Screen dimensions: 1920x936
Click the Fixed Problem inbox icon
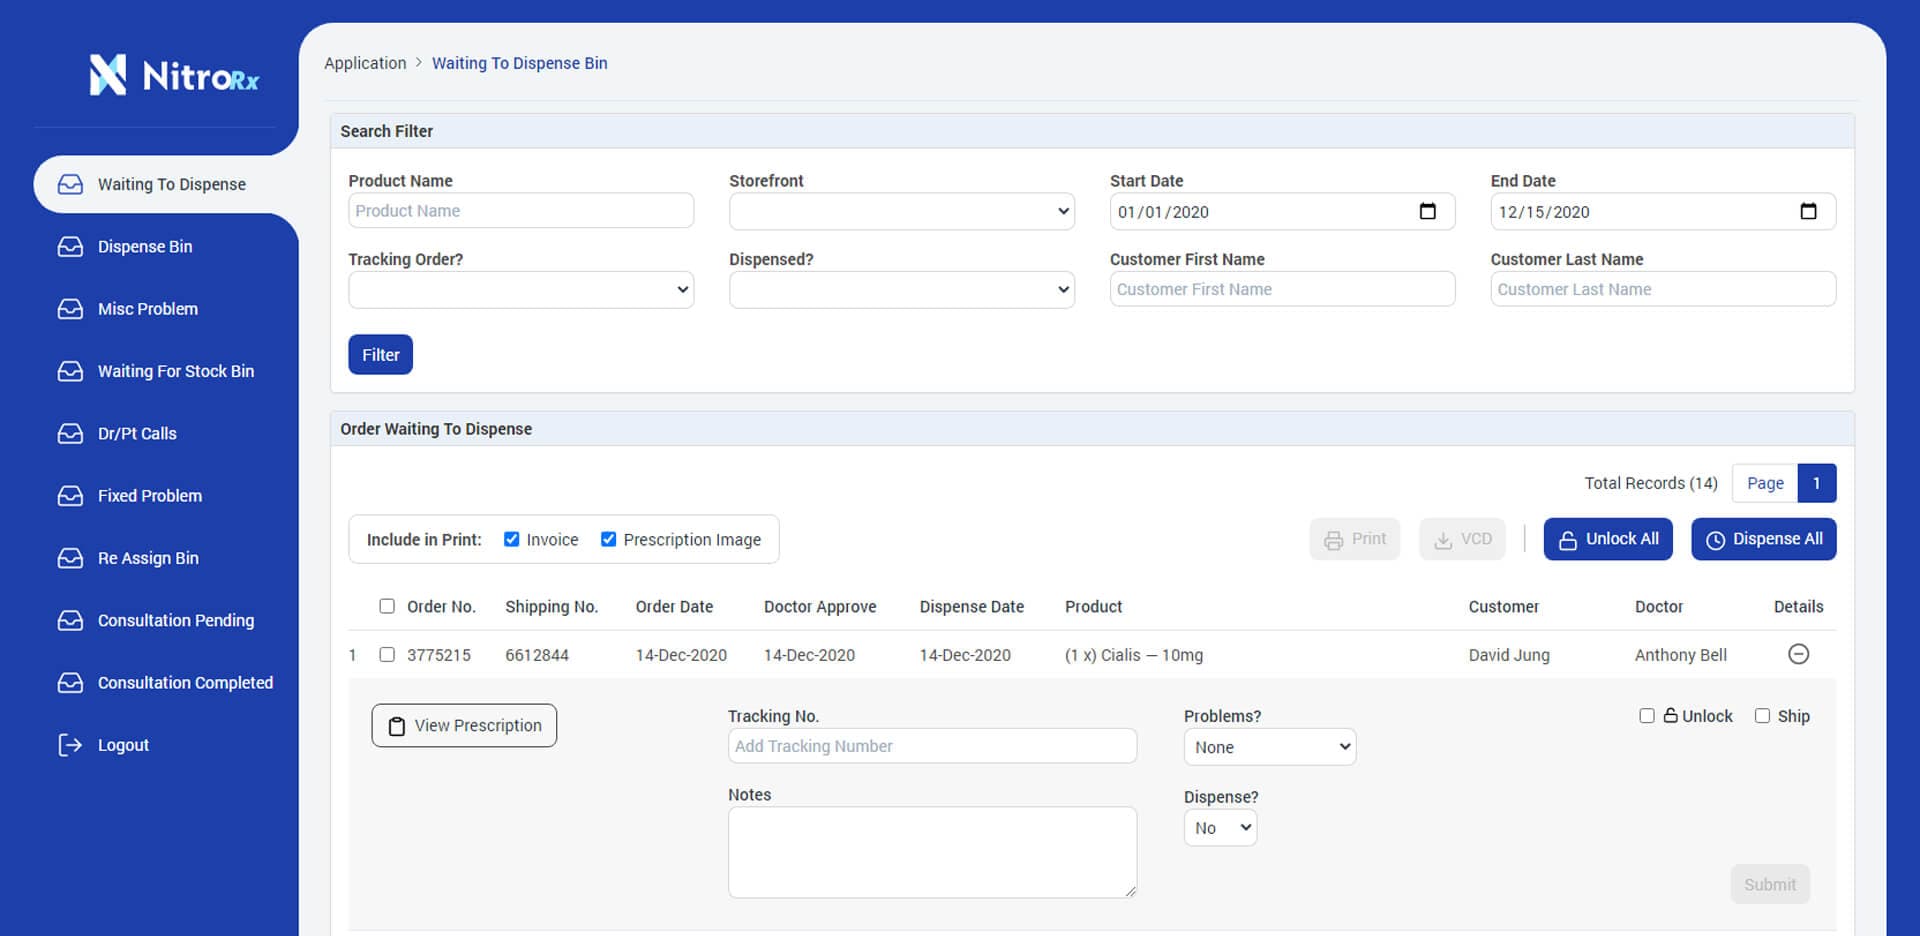(70, 496)
